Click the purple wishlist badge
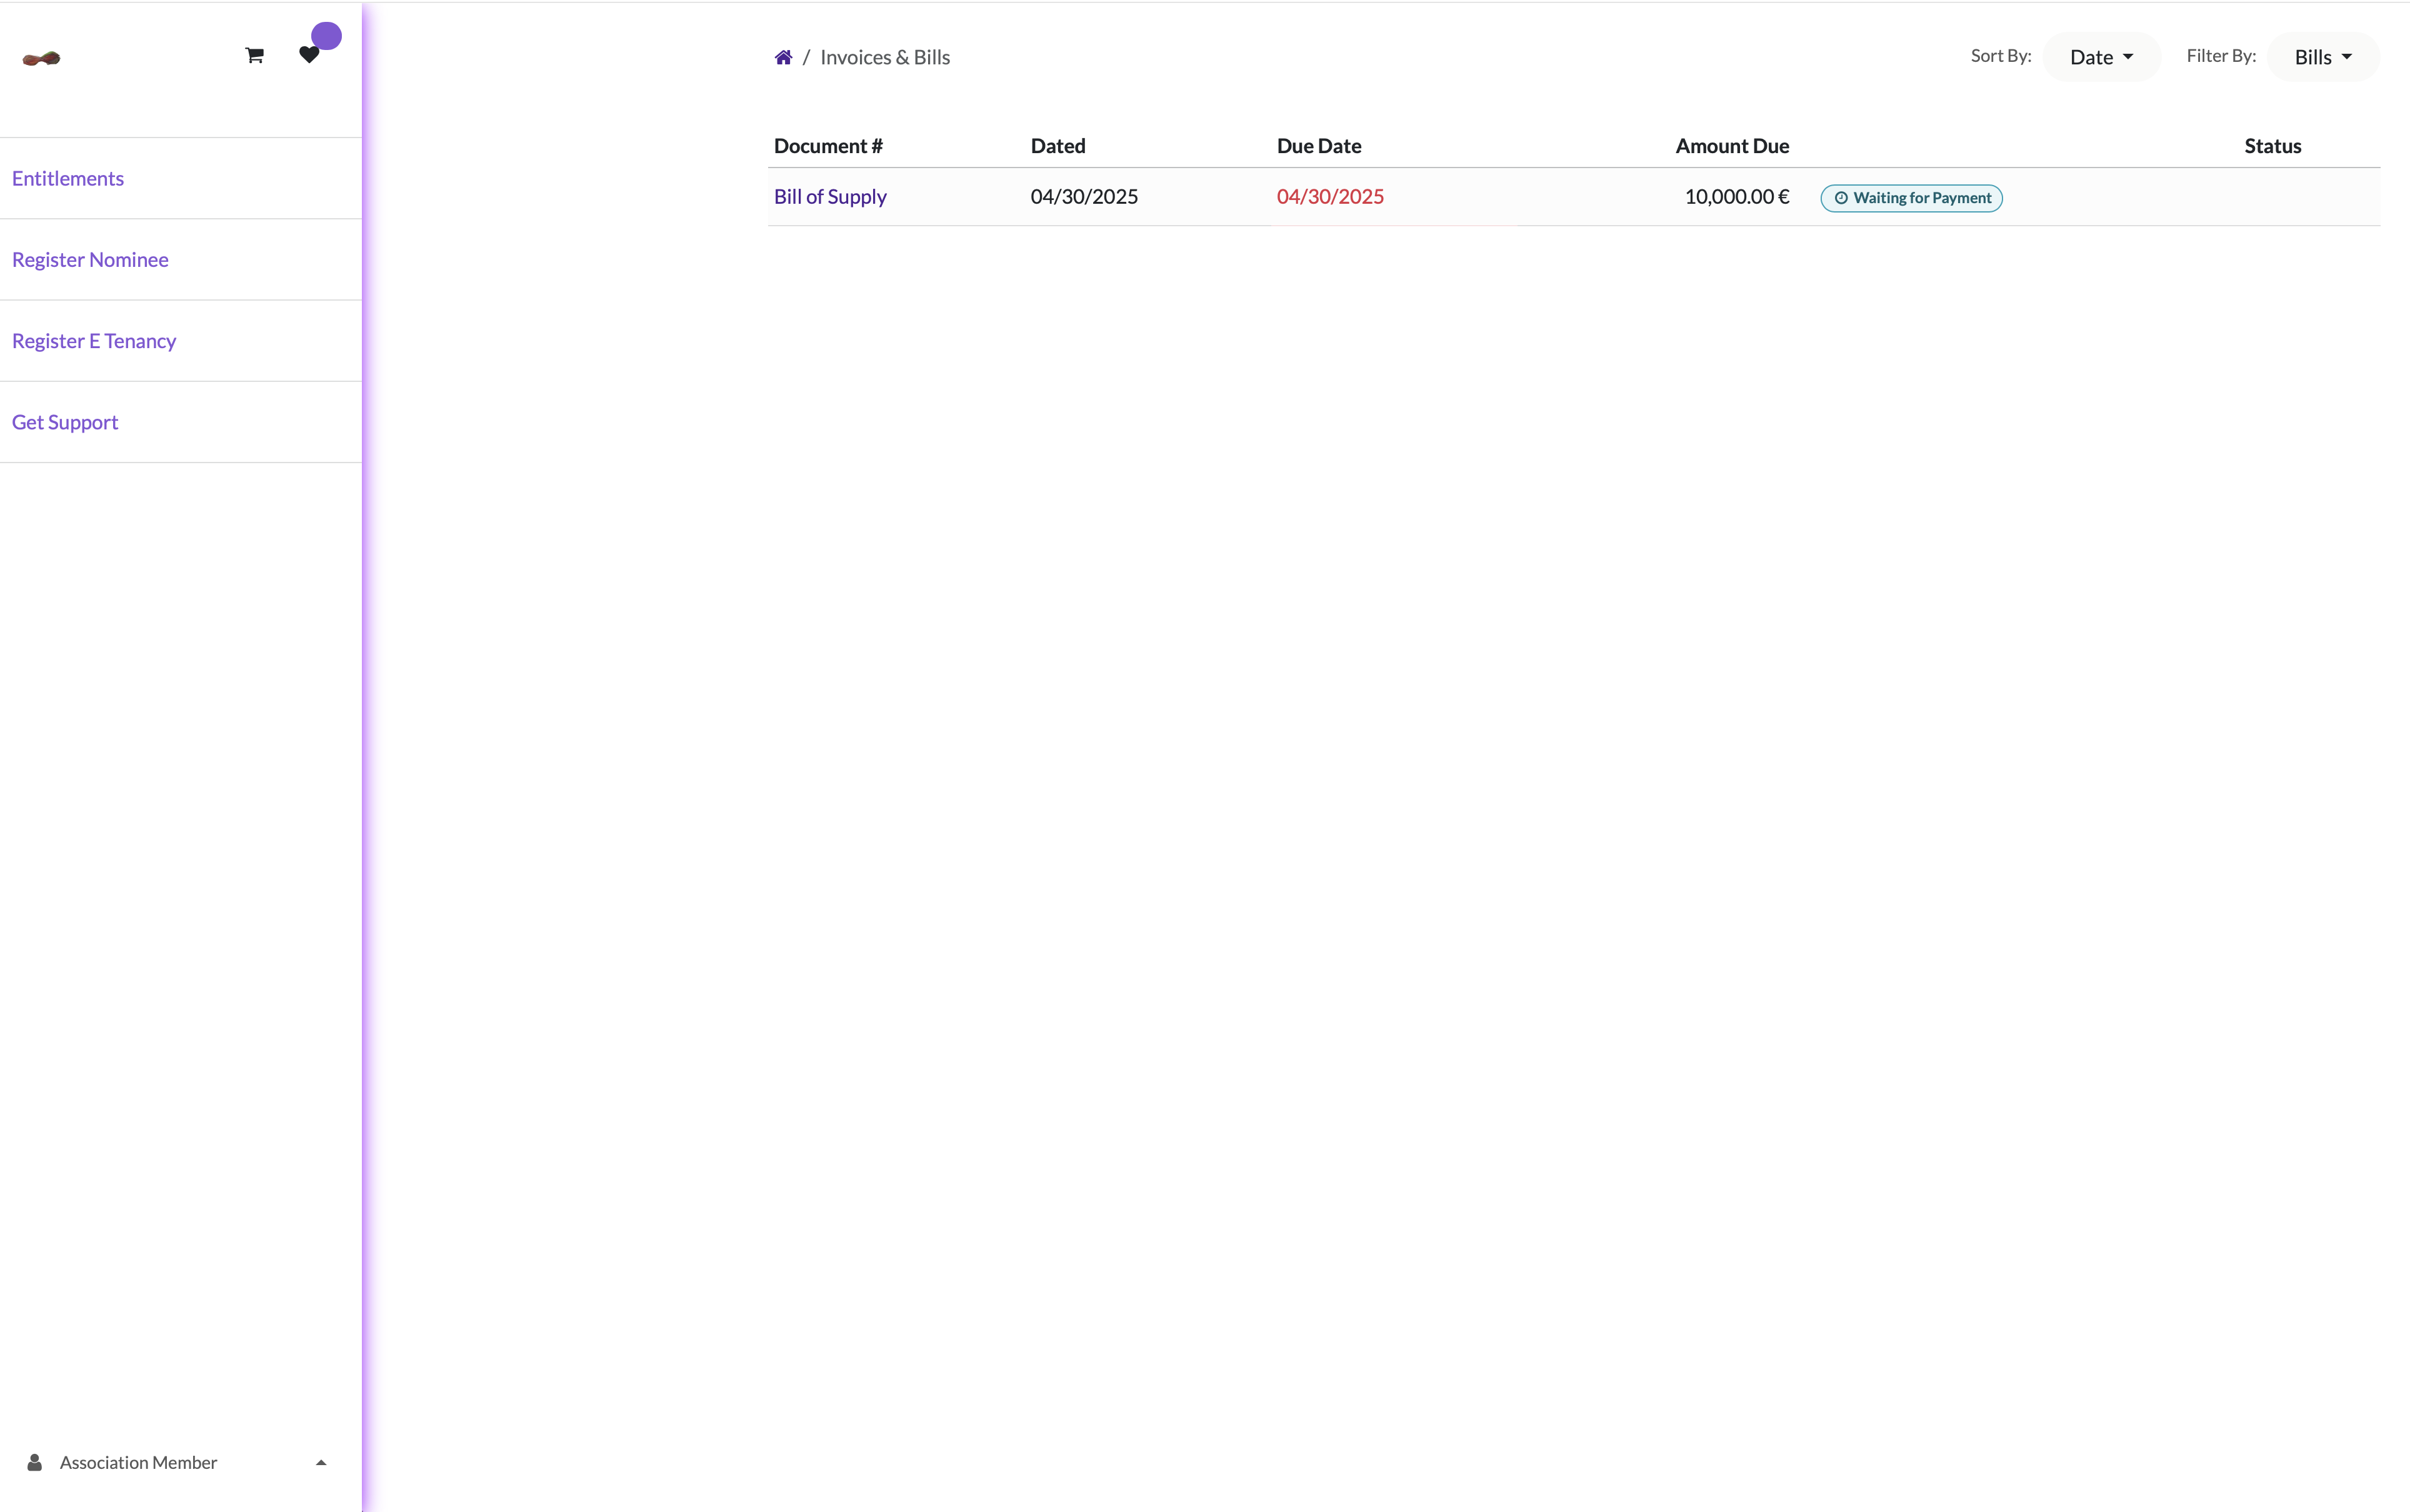2410x1512 pixels. pos(326,36)
